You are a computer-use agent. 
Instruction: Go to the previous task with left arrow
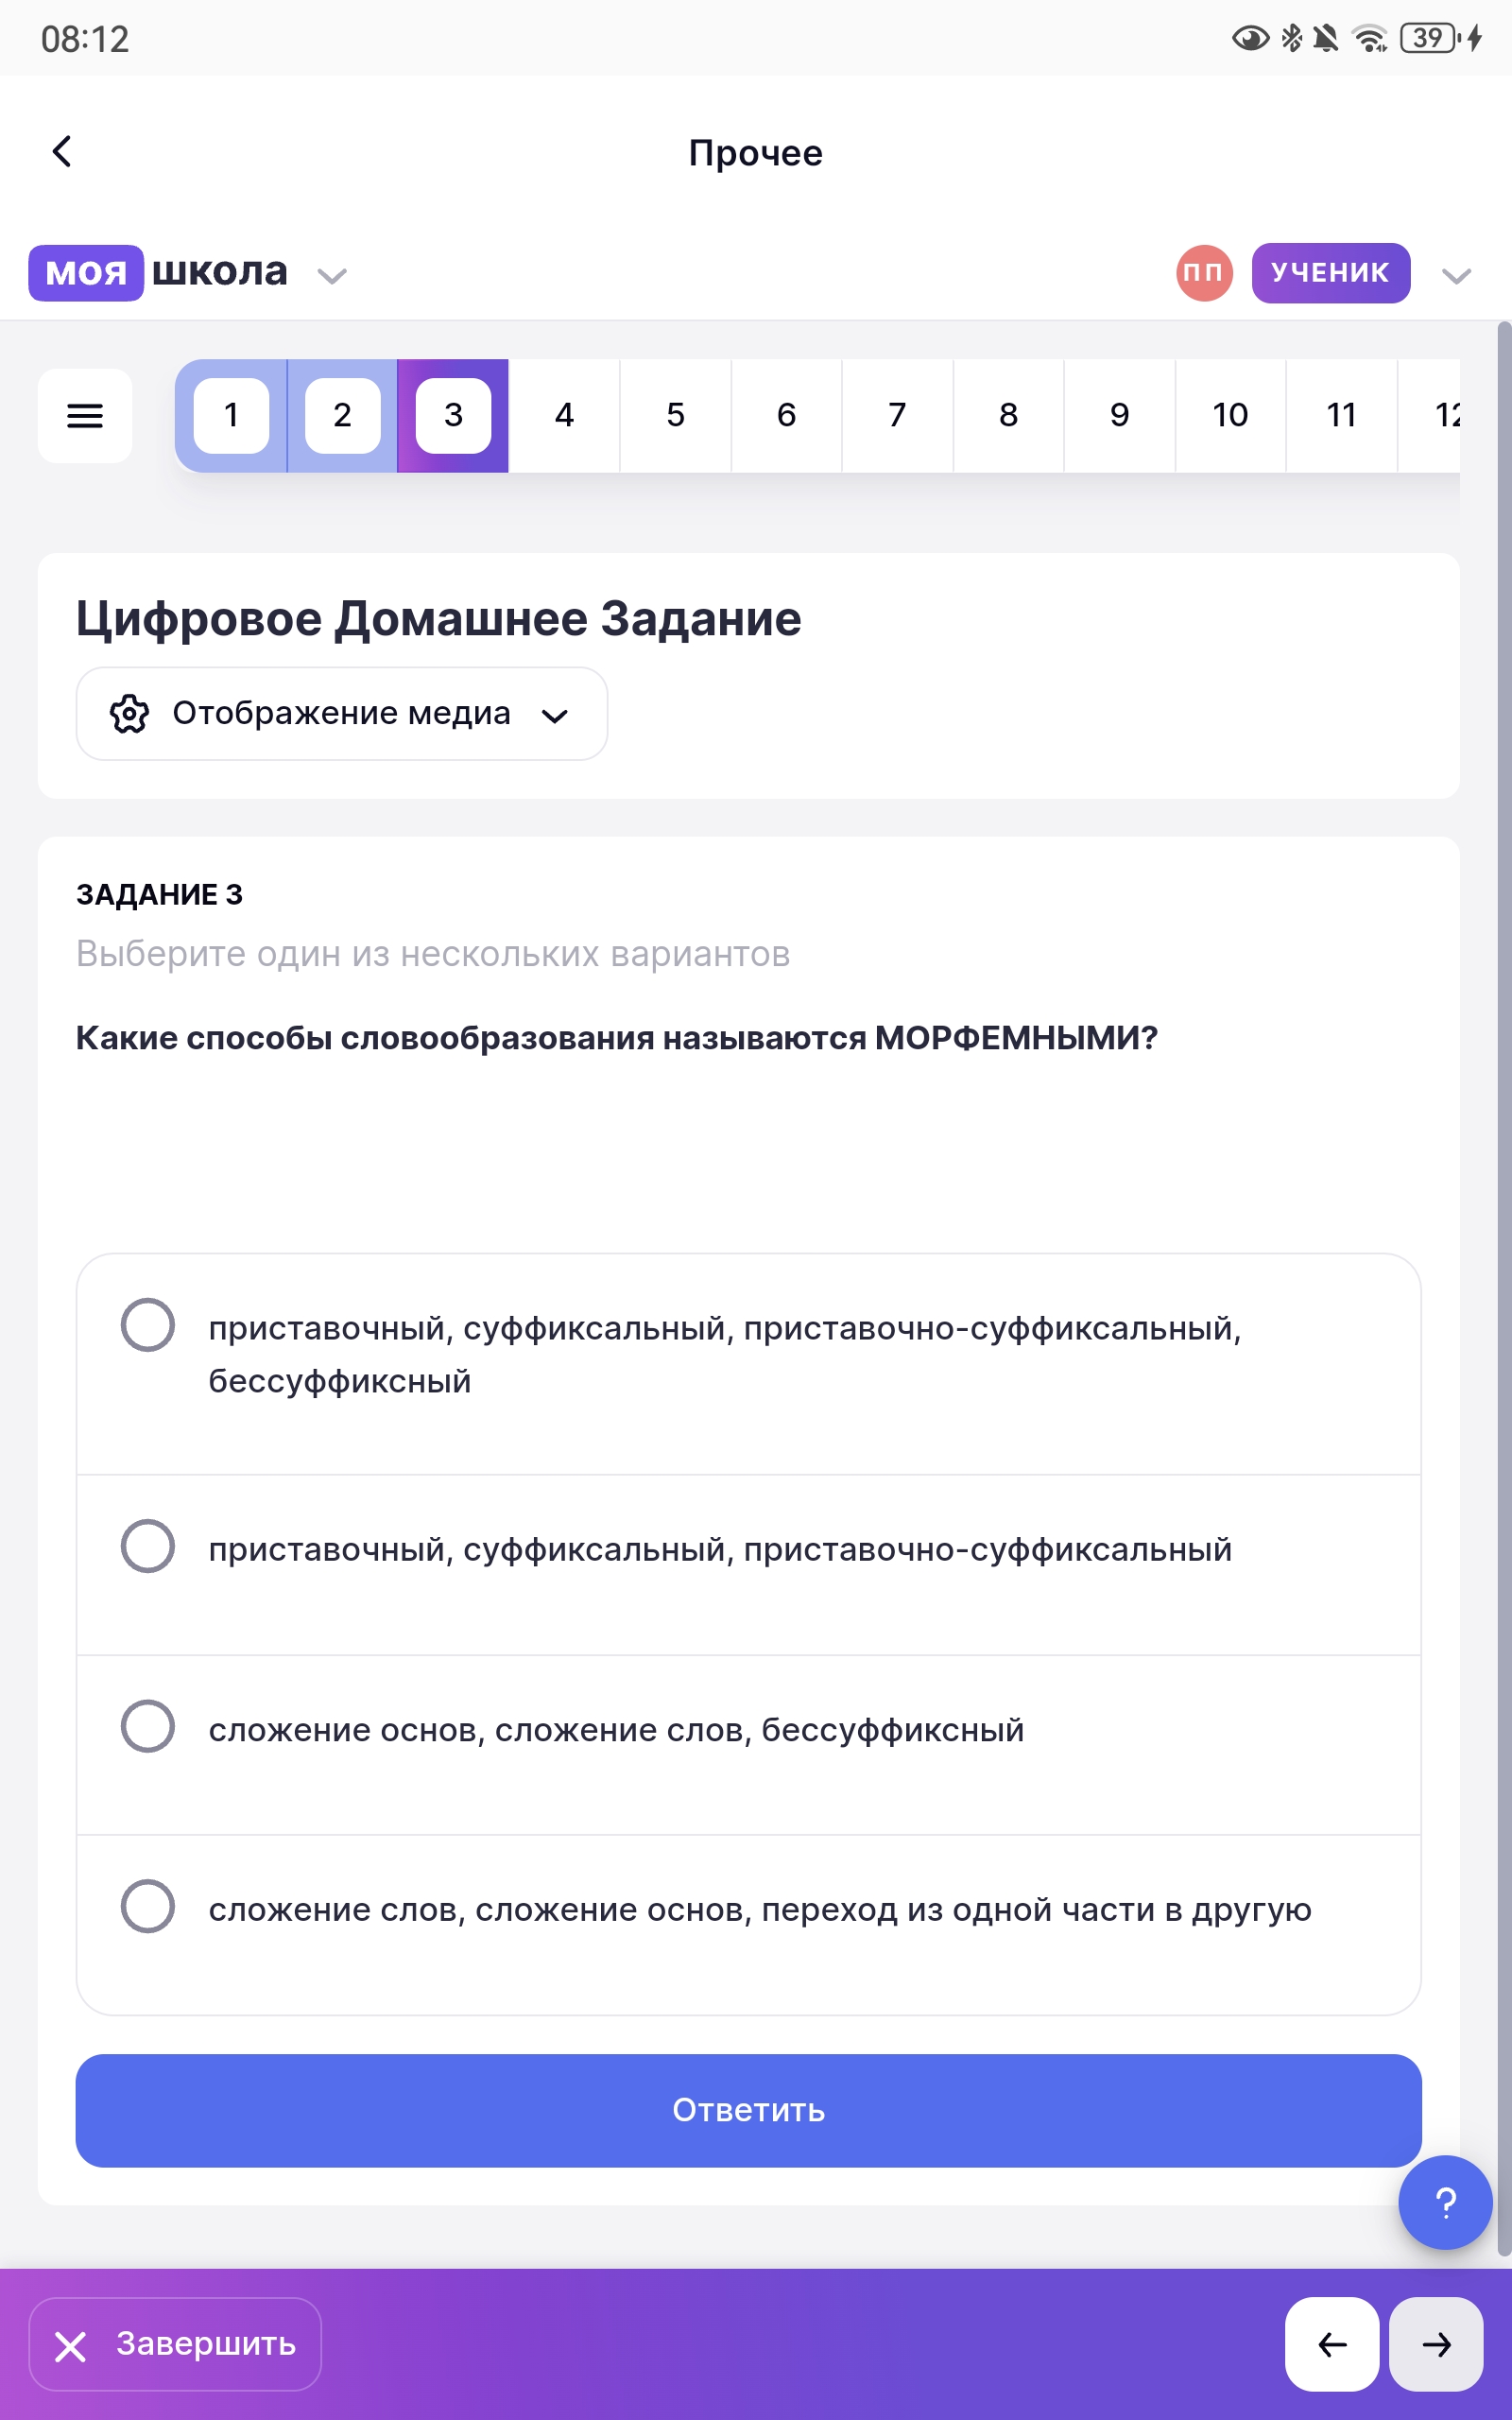coord(1331,2344)
